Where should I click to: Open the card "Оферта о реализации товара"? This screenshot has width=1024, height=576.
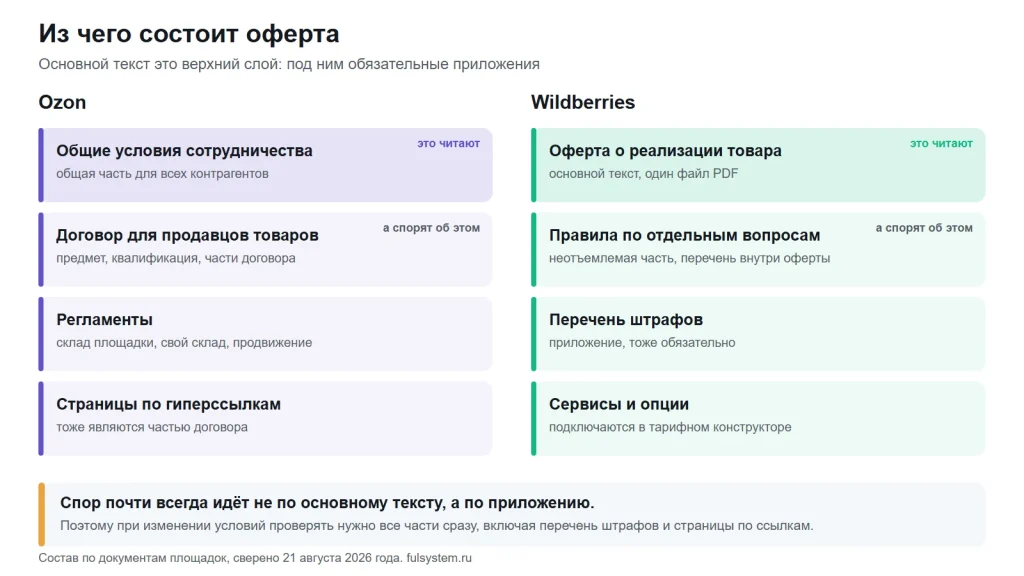click(x=758, y=165)
